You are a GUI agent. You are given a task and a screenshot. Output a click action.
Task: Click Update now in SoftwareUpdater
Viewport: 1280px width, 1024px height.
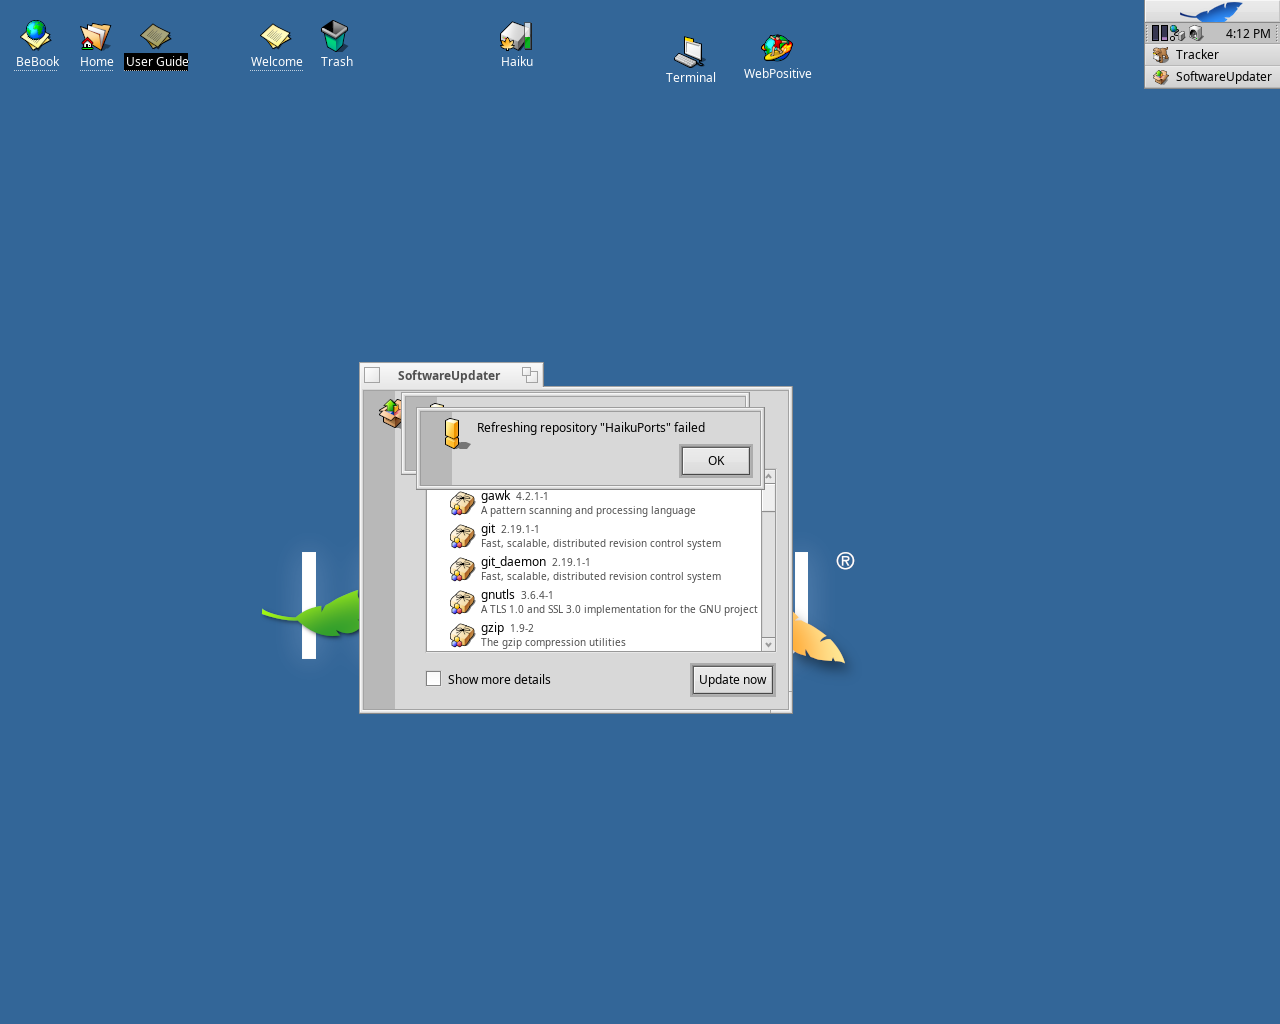click(733, 680)
